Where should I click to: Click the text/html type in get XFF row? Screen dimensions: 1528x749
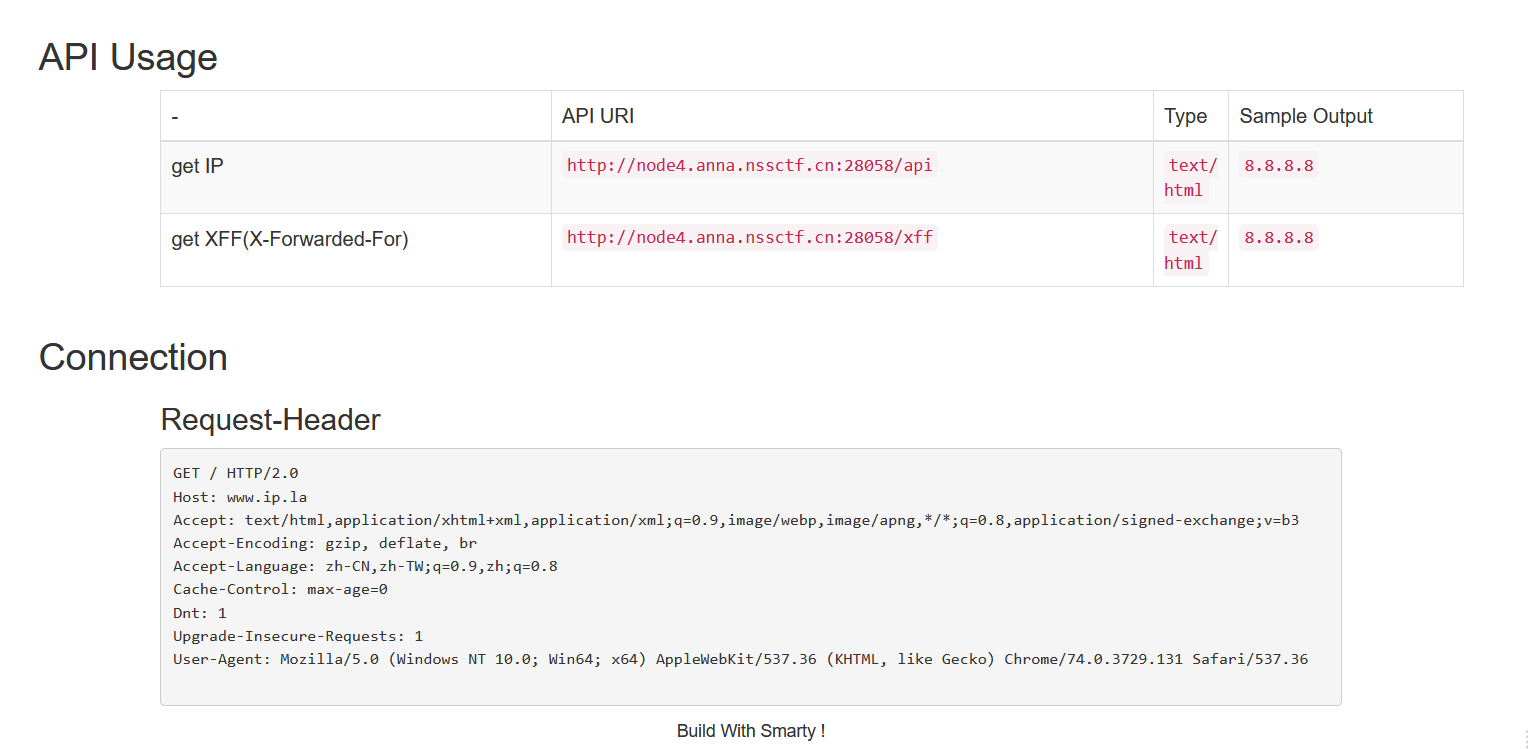coord(1190,250)
